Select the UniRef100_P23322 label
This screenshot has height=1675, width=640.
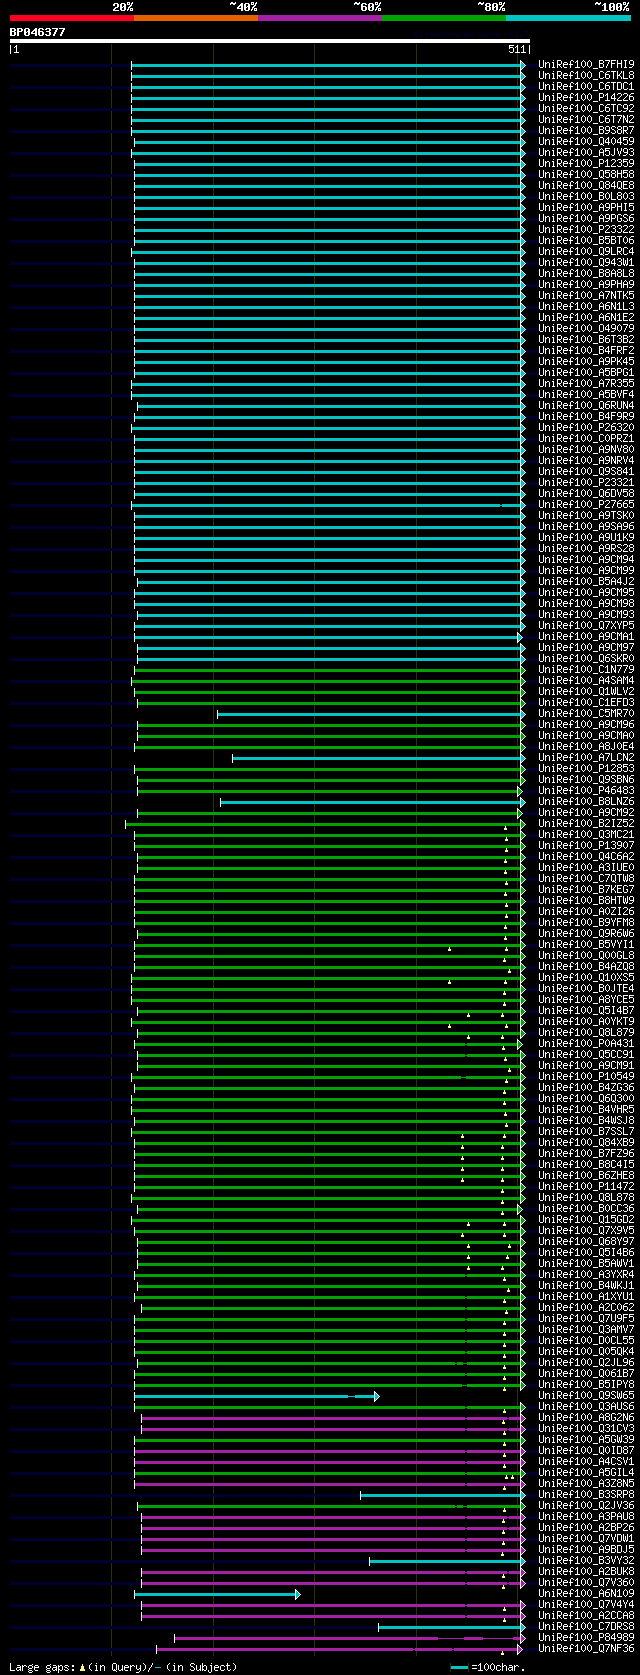point(586,229)
